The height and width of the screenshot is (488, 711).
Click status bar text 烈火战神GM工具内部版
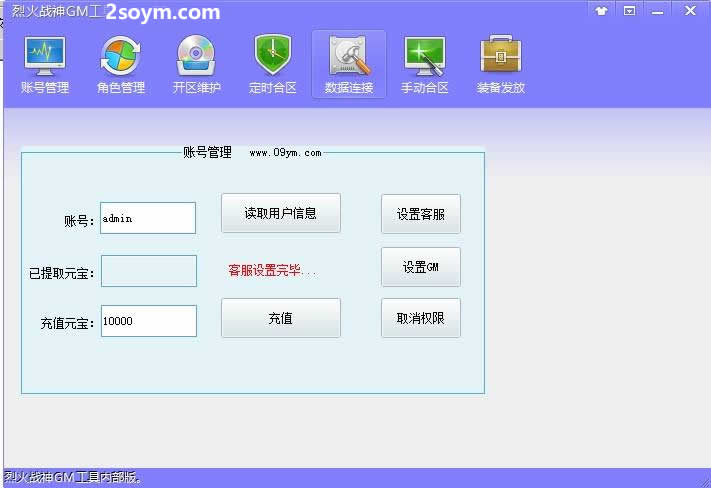[x=73, y=477]
